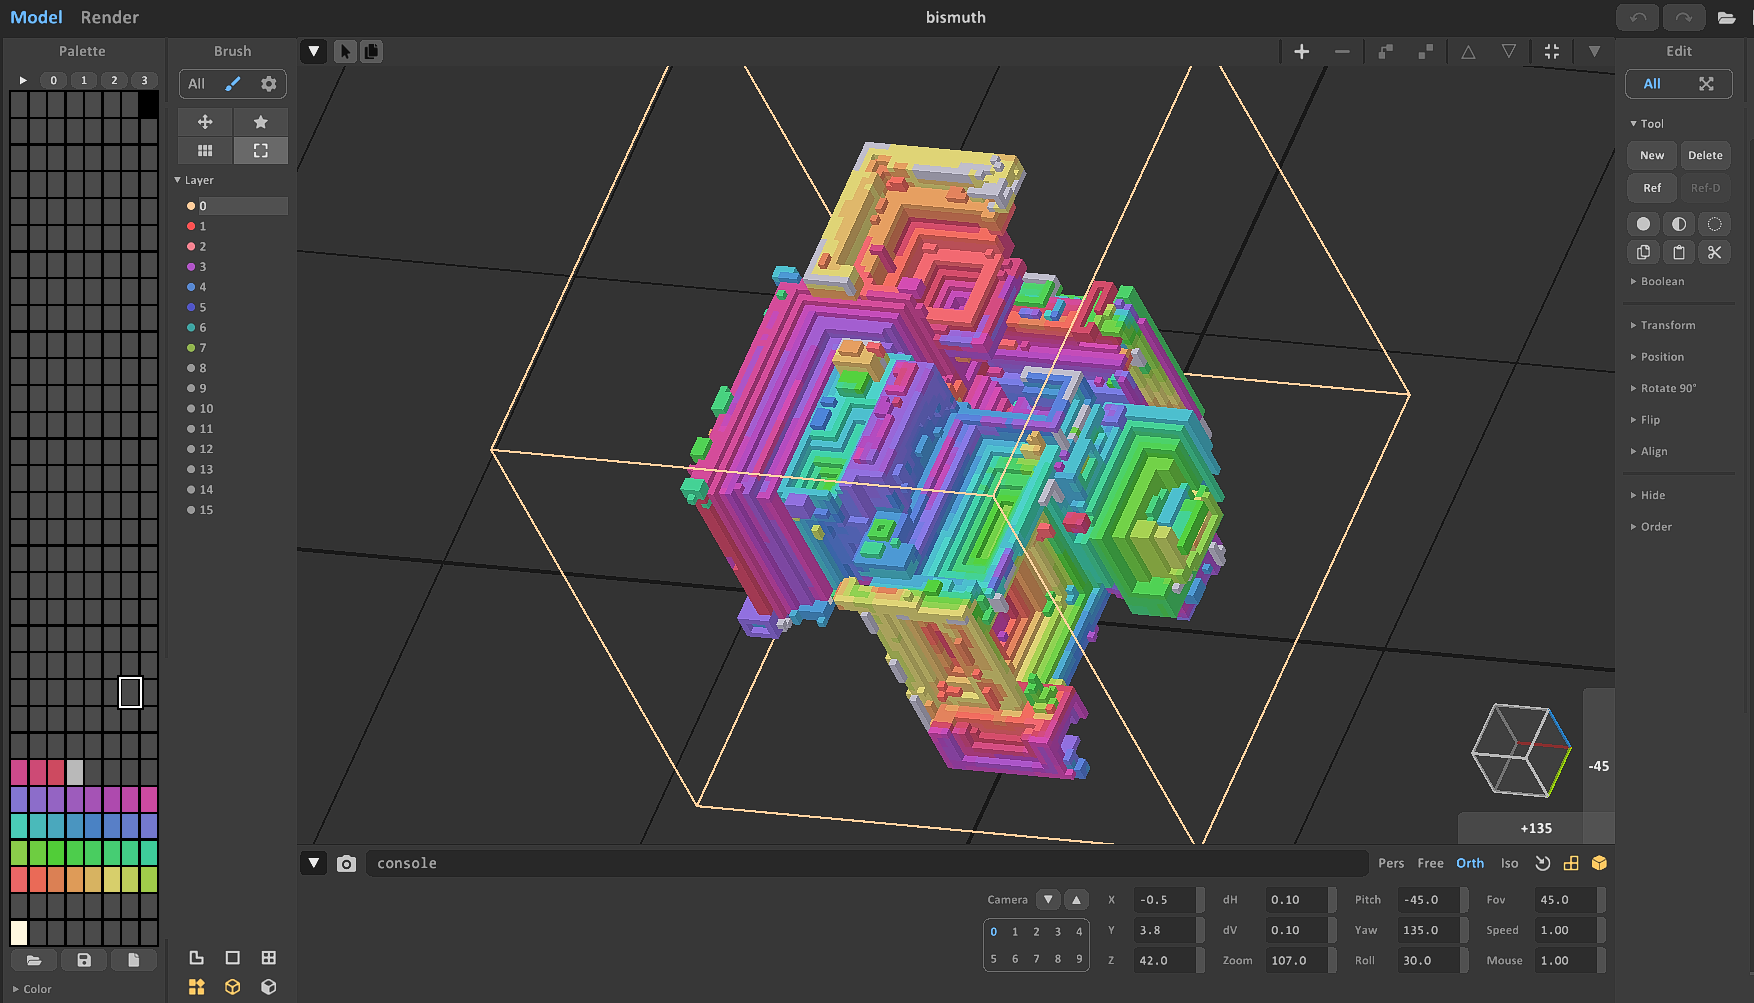
Task: Expand the Position section
Action: [1662, 357]
